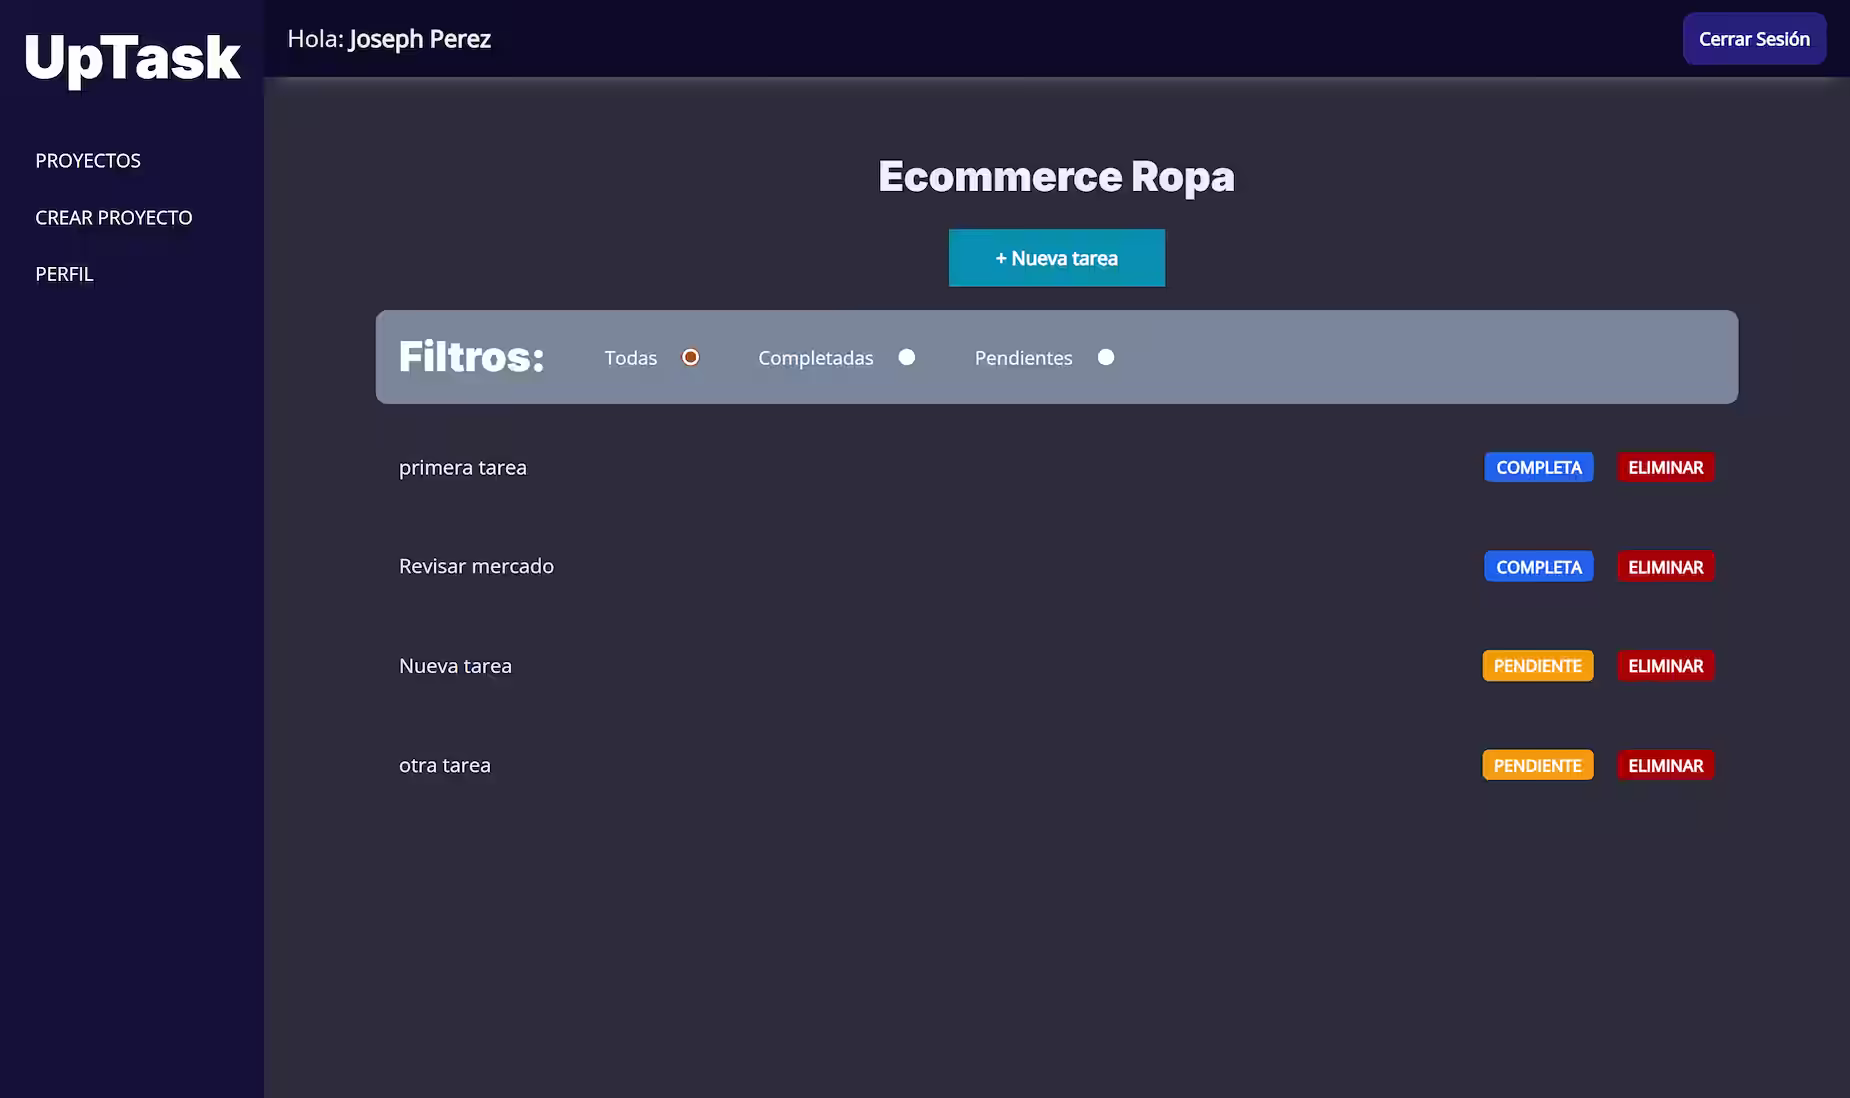Click the 'primera tarea' task name
Image resolution: width=1850 pixels, height=1098 pixels.
[462, 467]
